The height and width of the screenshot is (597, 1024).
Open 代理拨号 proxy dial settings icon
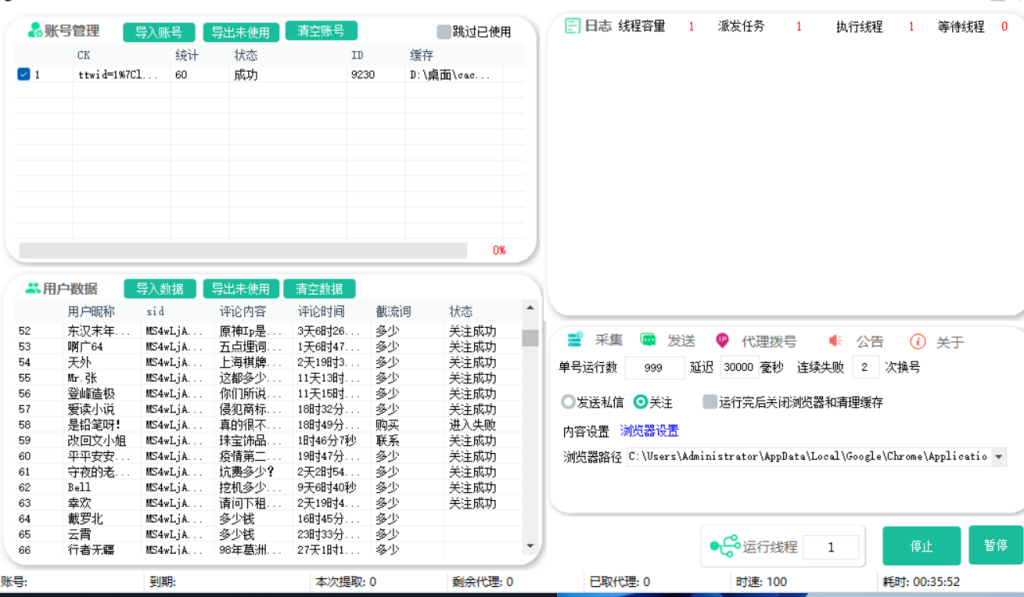[x=722, y=340]
